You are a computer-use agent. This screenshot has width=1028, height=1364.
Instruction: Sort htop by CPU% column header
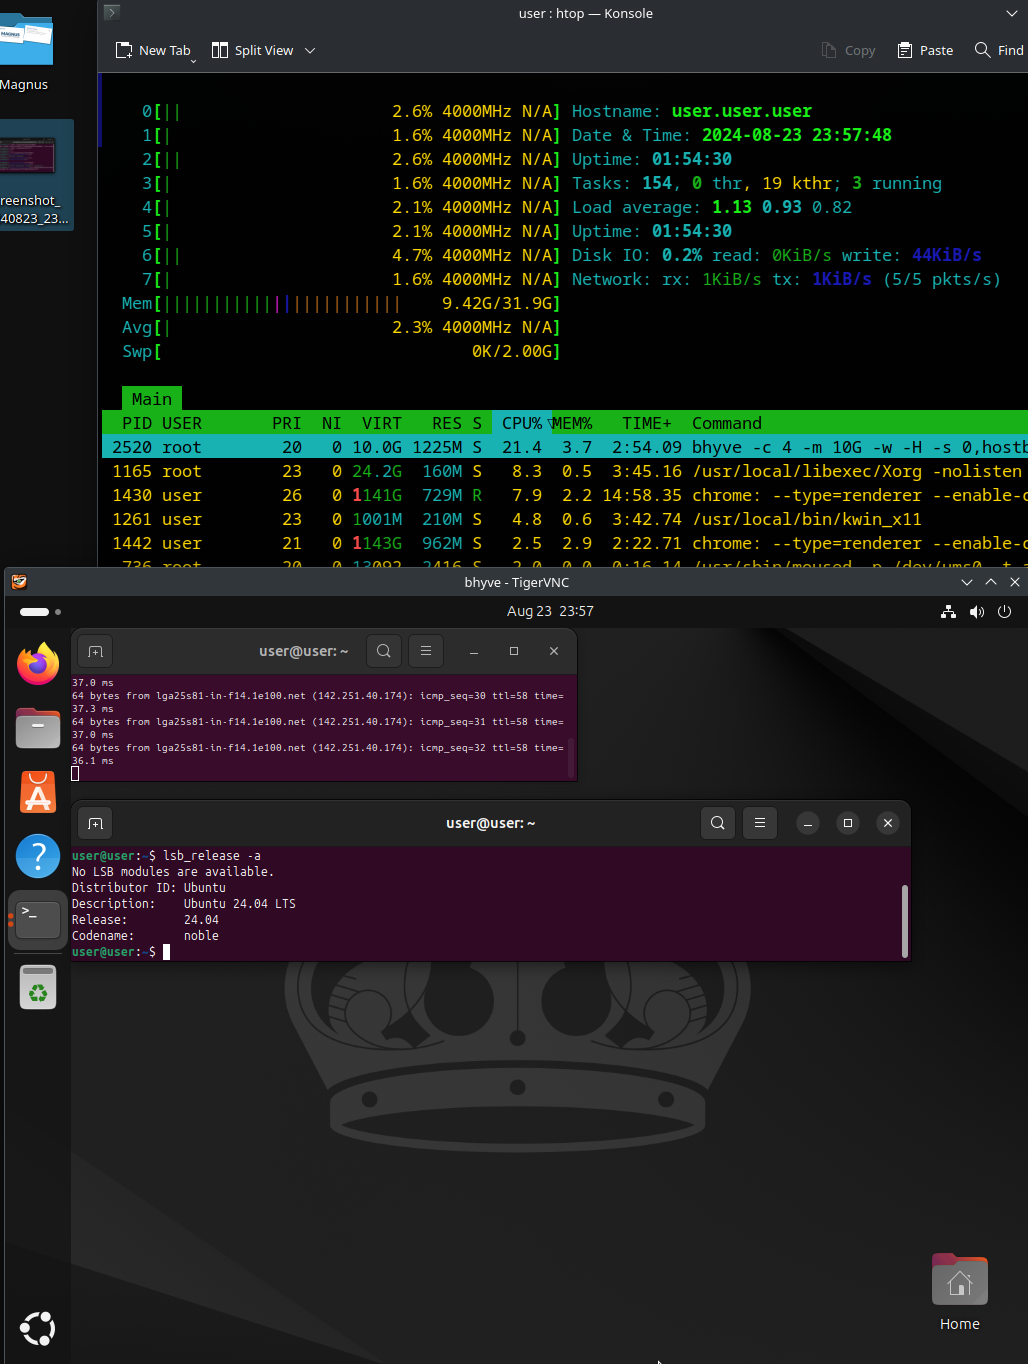521,423
